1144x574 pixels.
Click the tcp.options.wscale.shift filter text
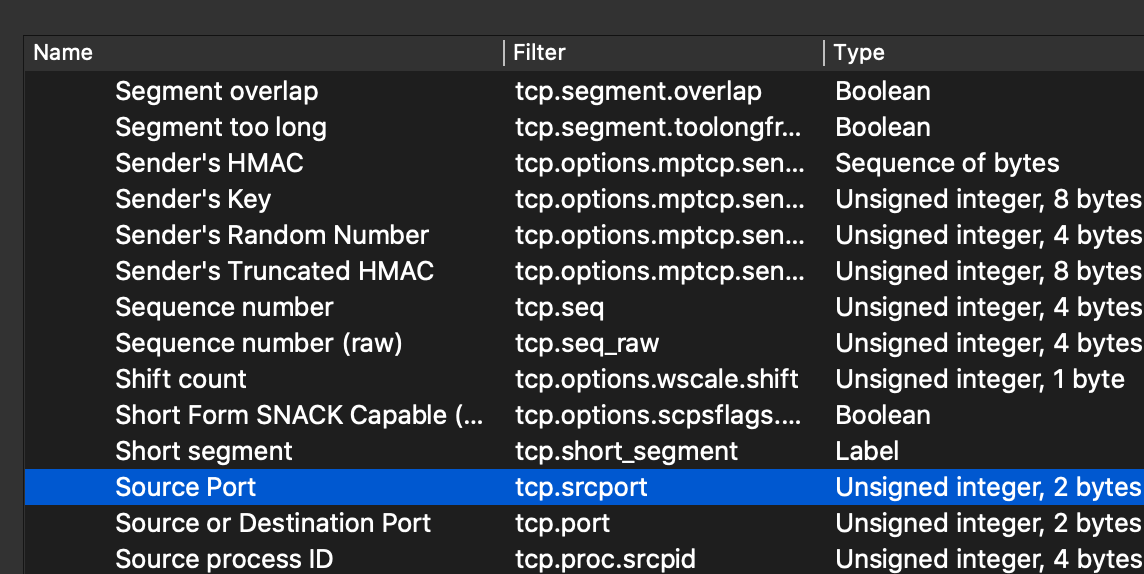click(x=656, y=379)
